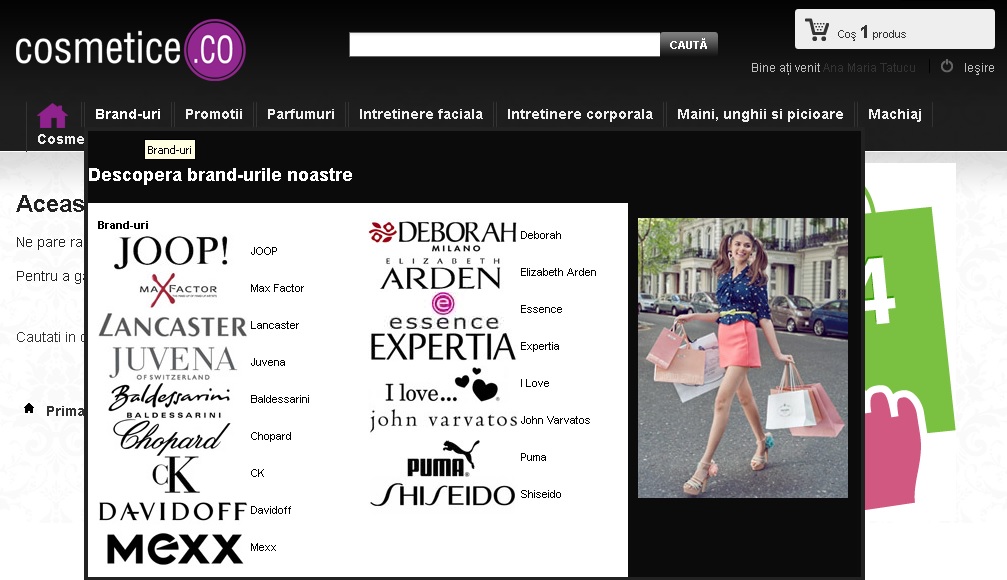Image resolution: width=1007 pixels, height=580 pixels.
Task: Select the Davidoff brand logo
Action: (x=173, y=511)
